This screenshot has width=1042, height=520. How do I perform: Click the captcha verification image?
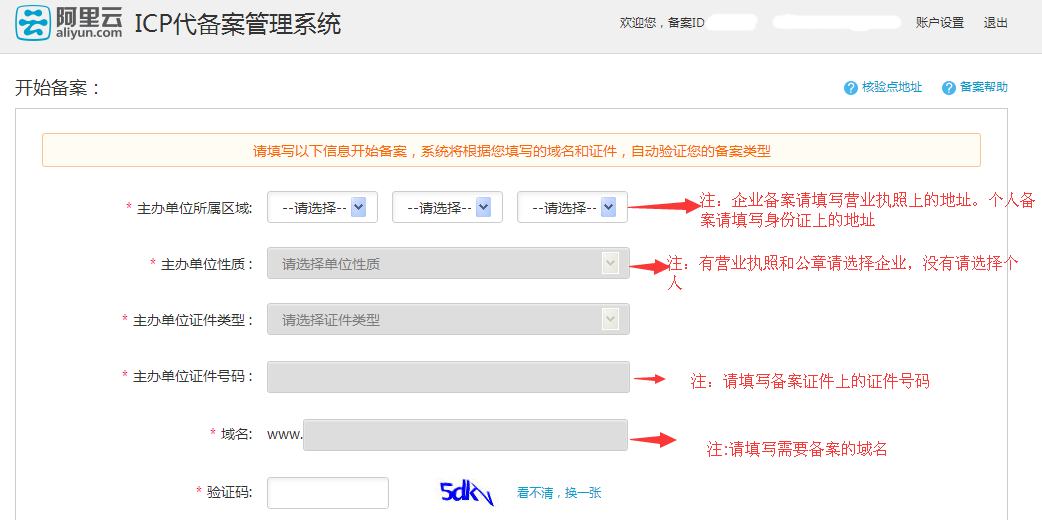point(467,493)
